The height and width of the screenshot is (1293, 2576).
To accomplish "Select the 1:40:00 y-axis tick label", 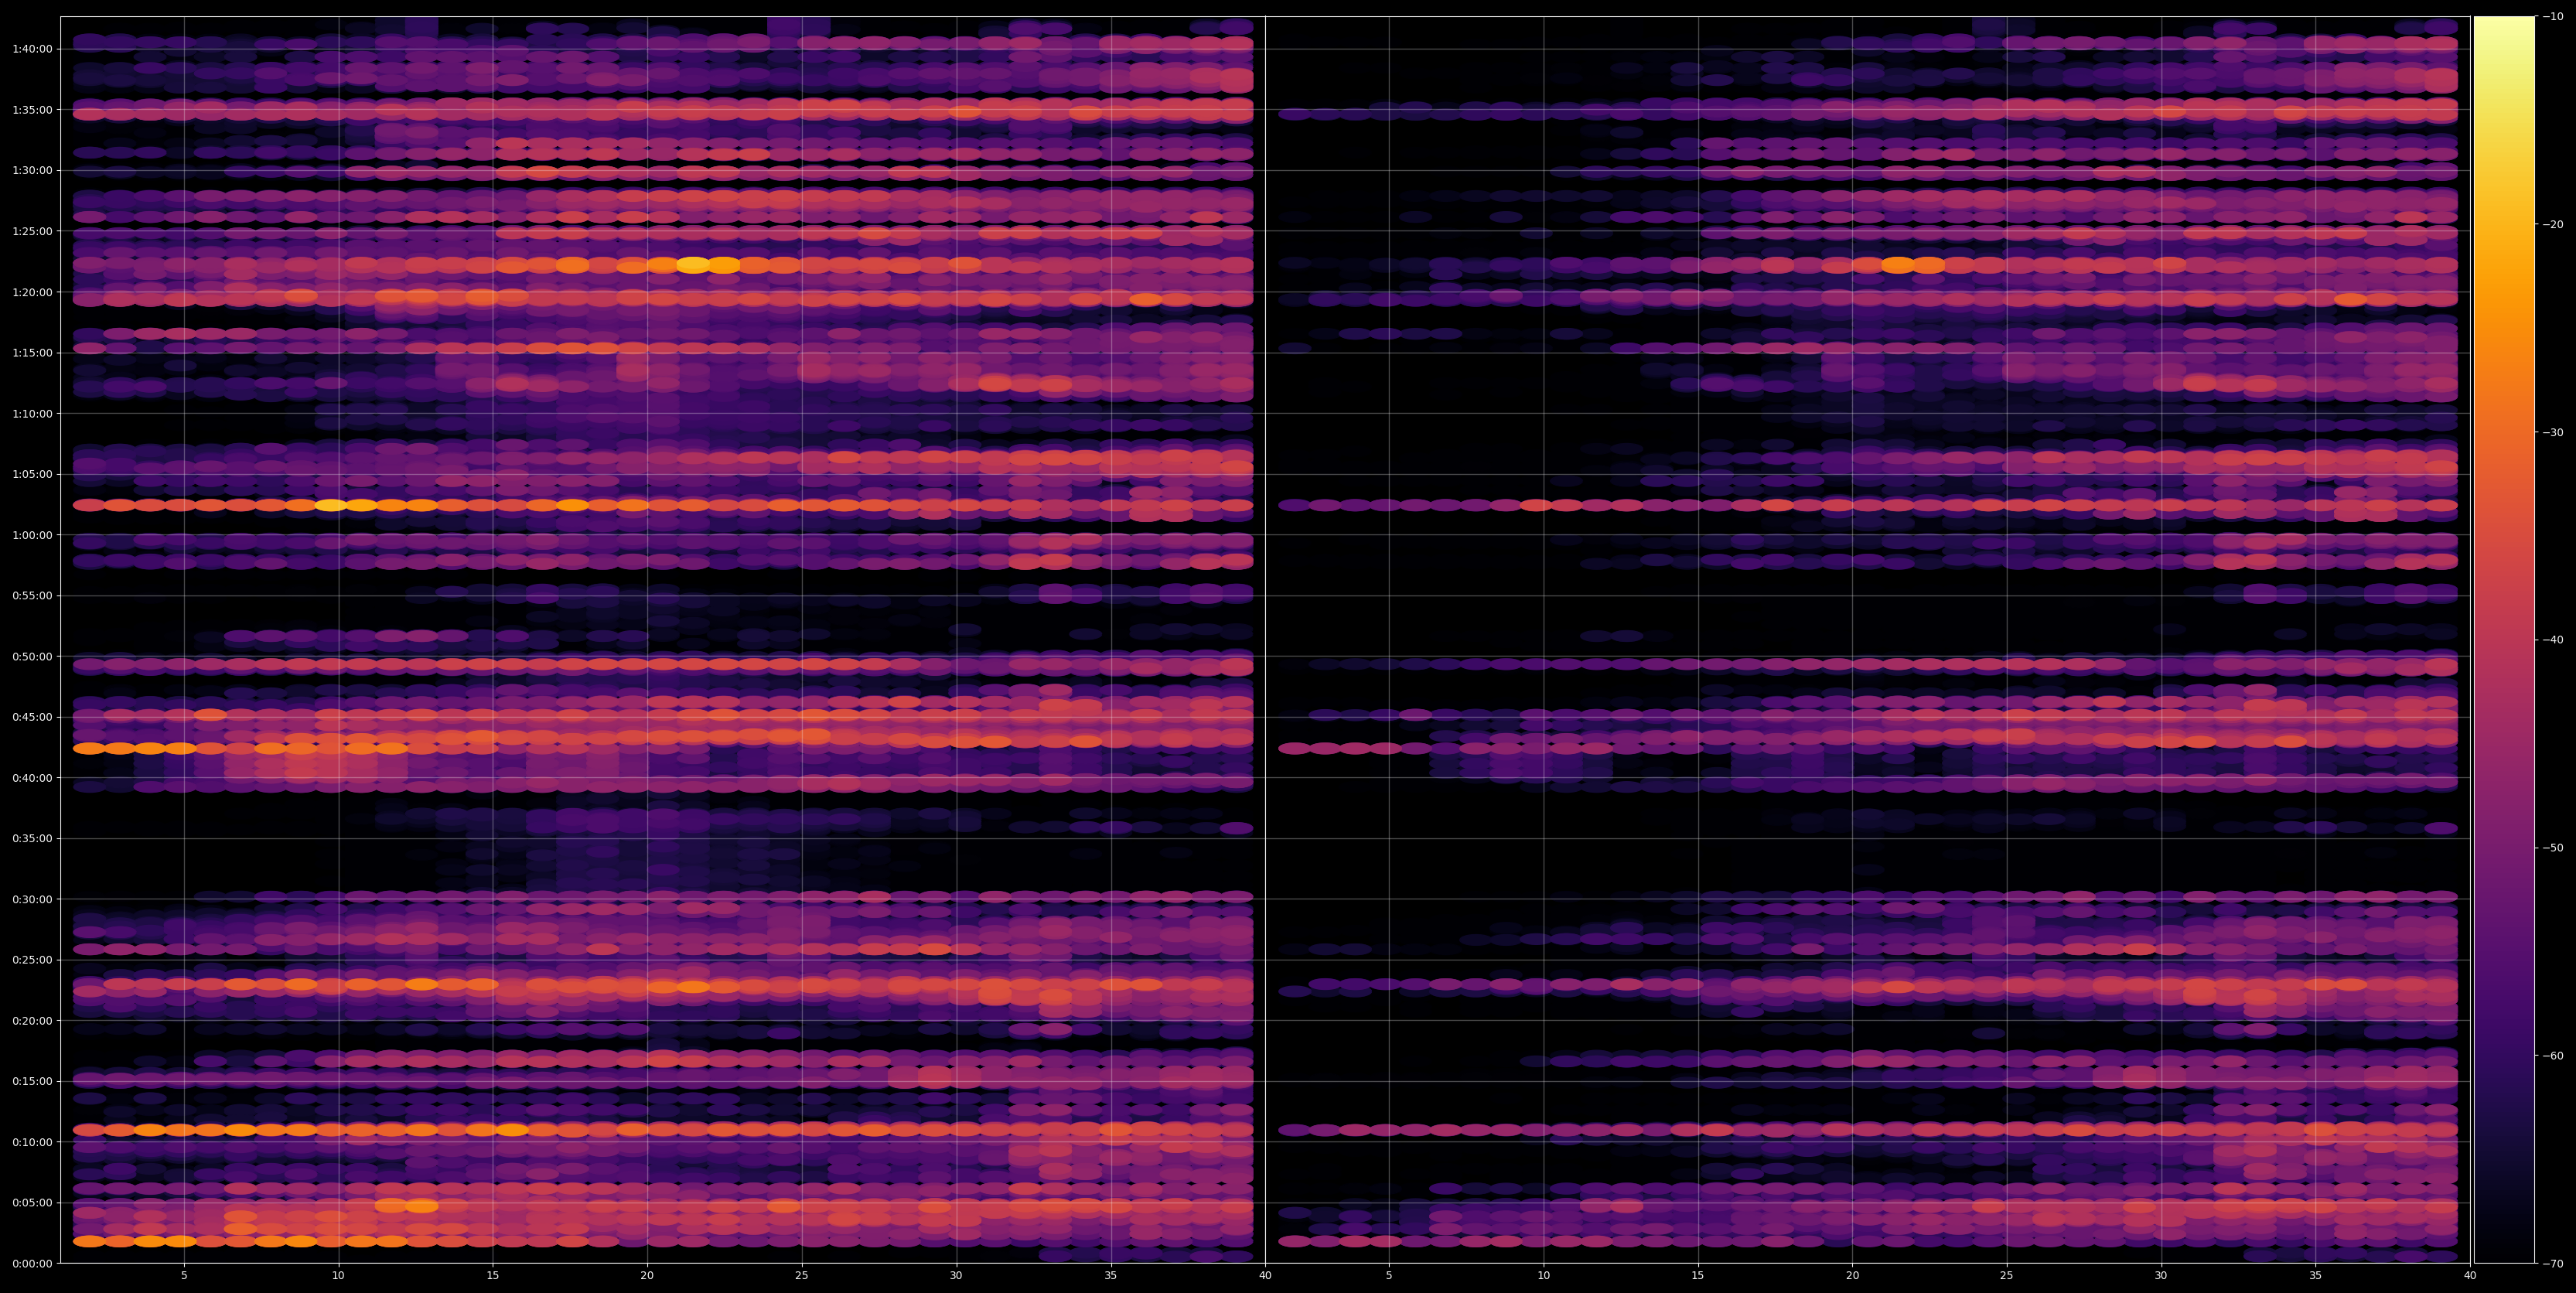I will coord(32,49).
